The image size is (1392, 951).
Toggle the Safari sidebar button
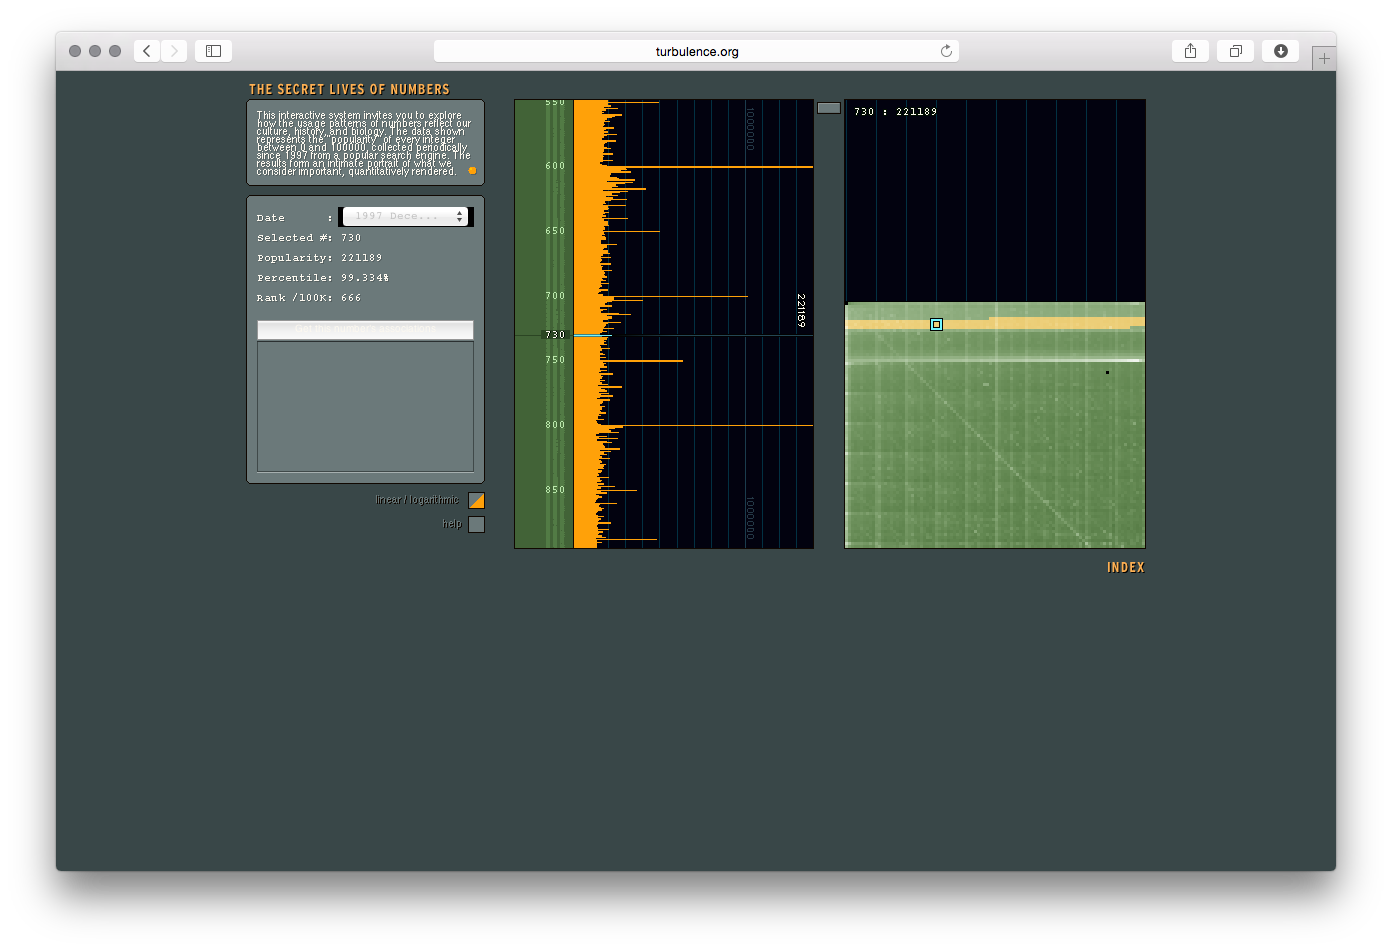(213, 51)
